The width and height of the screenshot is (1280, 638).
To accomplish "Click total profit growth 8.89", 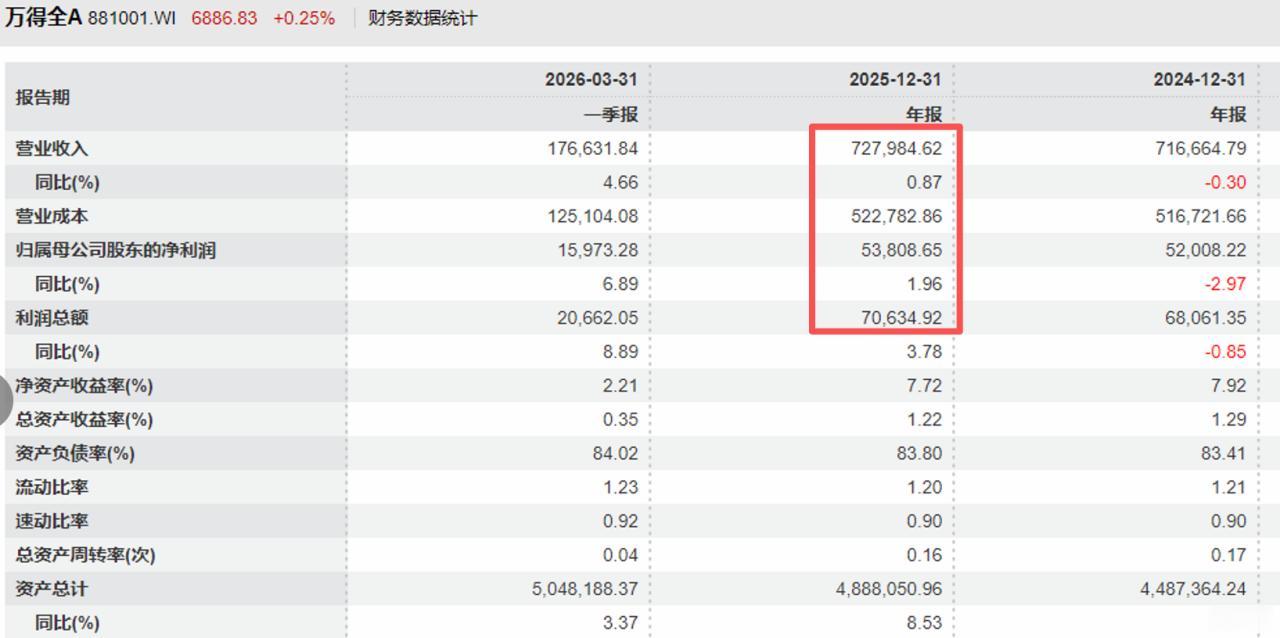I will coord(621,352).
